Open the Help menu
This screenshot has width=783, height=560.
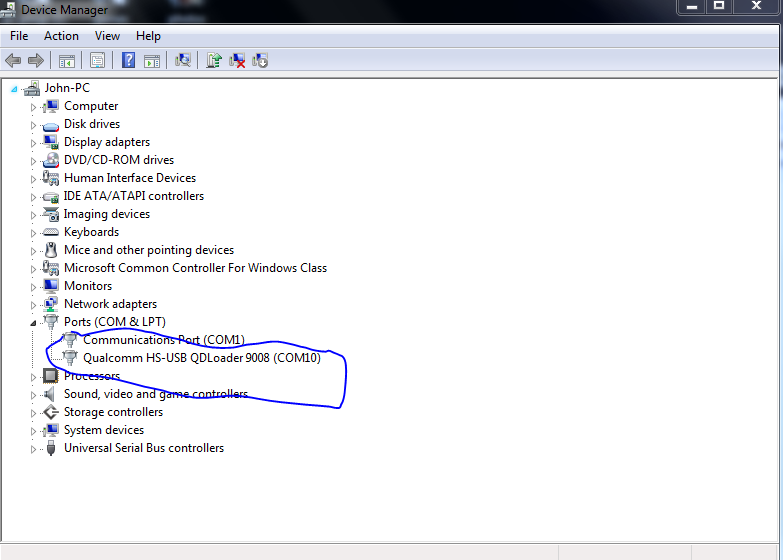[148, 36]
